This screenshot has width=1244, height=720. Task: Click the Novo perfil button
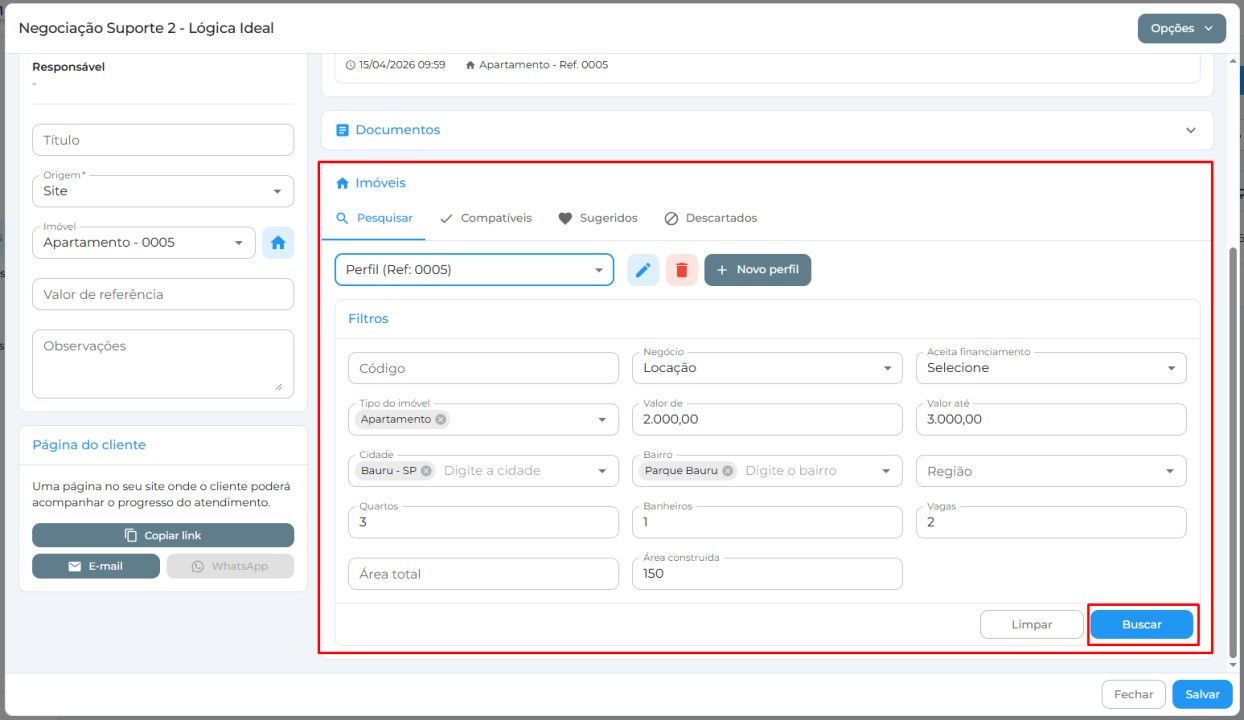tap(758, 270)
